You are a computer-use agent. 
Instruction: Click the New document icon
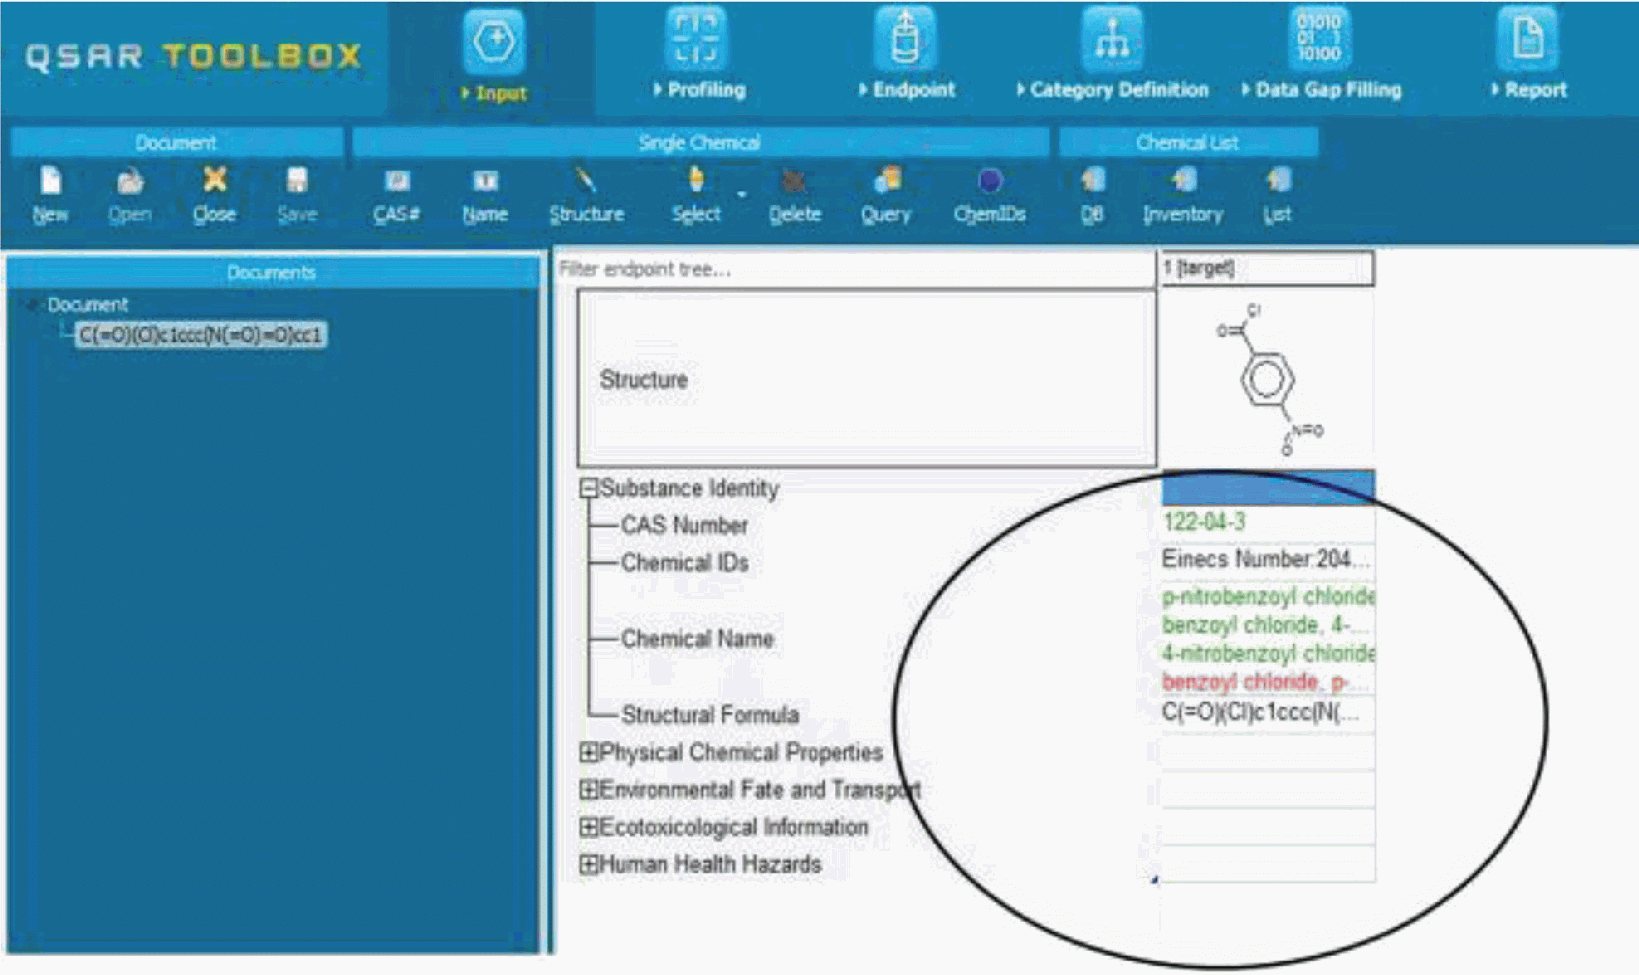pyautogui.click(x=50, y=193)
